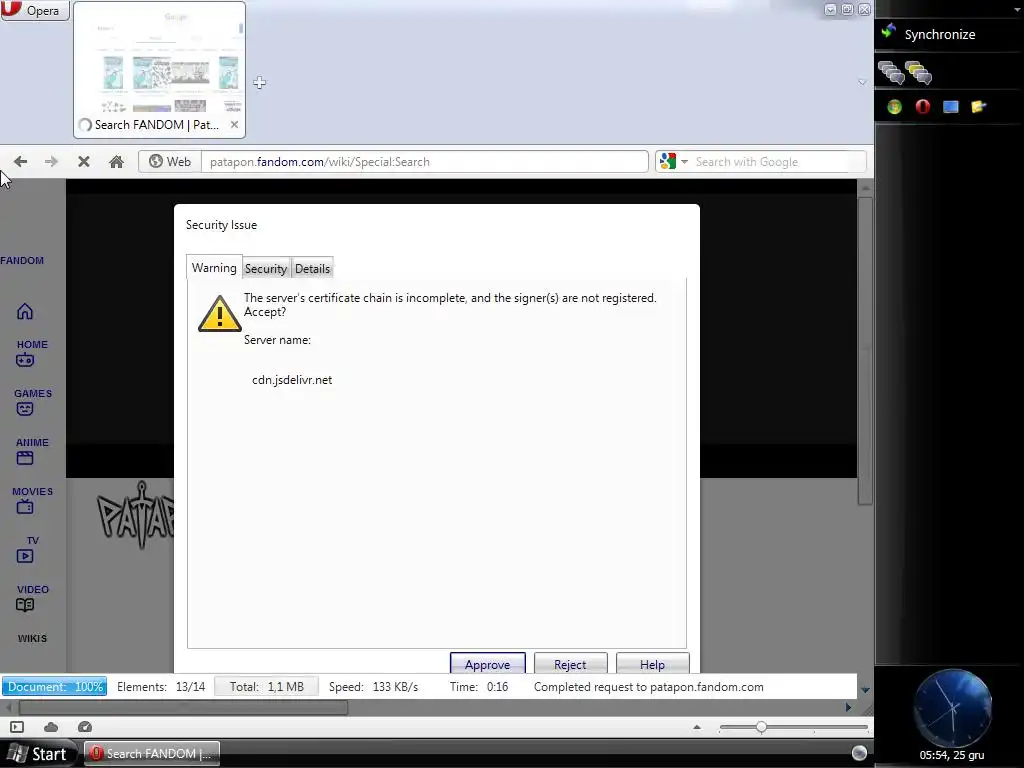Click the Elements 13/14 status entry
Screen dimensions: 1024x768
coord(161,686)
